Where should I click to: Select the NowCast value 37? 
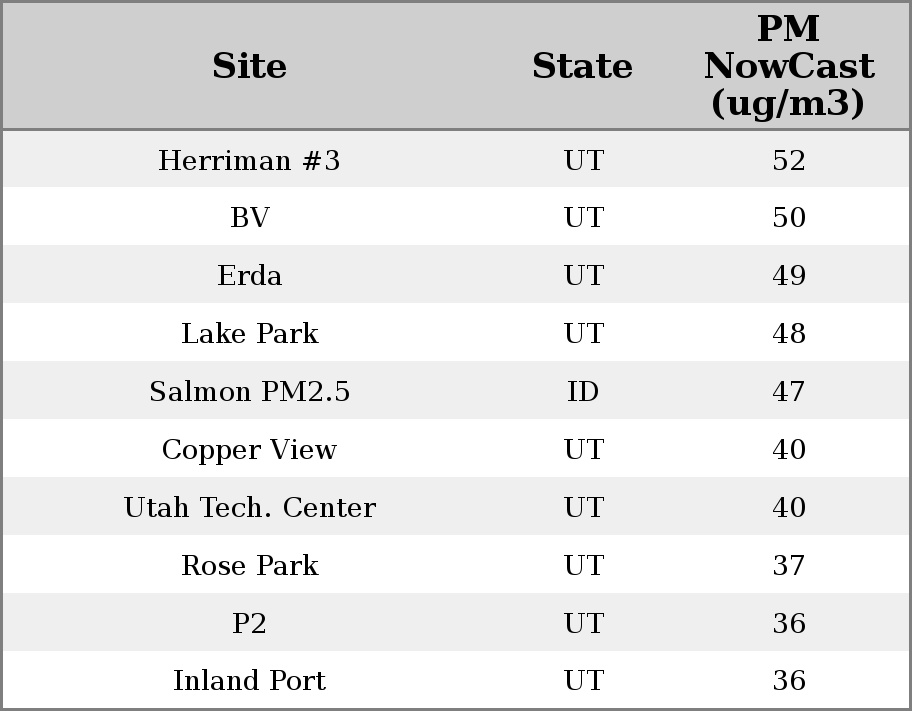[x=788, y=565]
